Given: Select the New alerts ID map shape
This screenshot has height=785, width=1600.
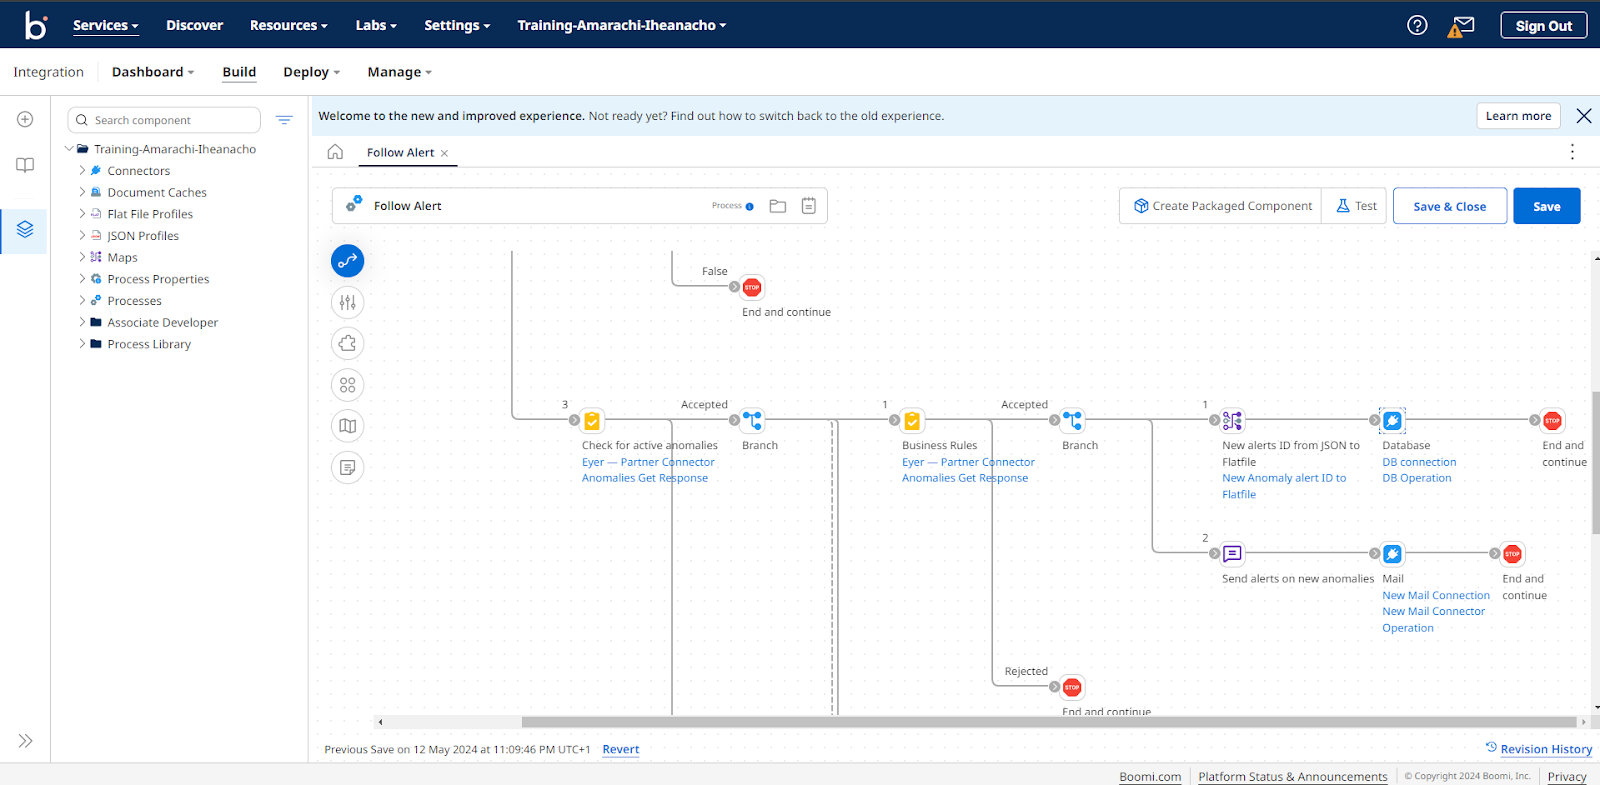Looking at the screenshot, I should tap(1232, 421).
